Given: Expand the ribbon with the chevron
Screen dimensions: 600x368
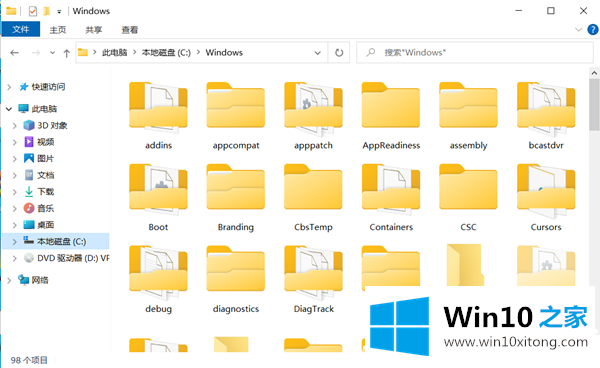Looking at the screenshot, I should click(578, 29).
